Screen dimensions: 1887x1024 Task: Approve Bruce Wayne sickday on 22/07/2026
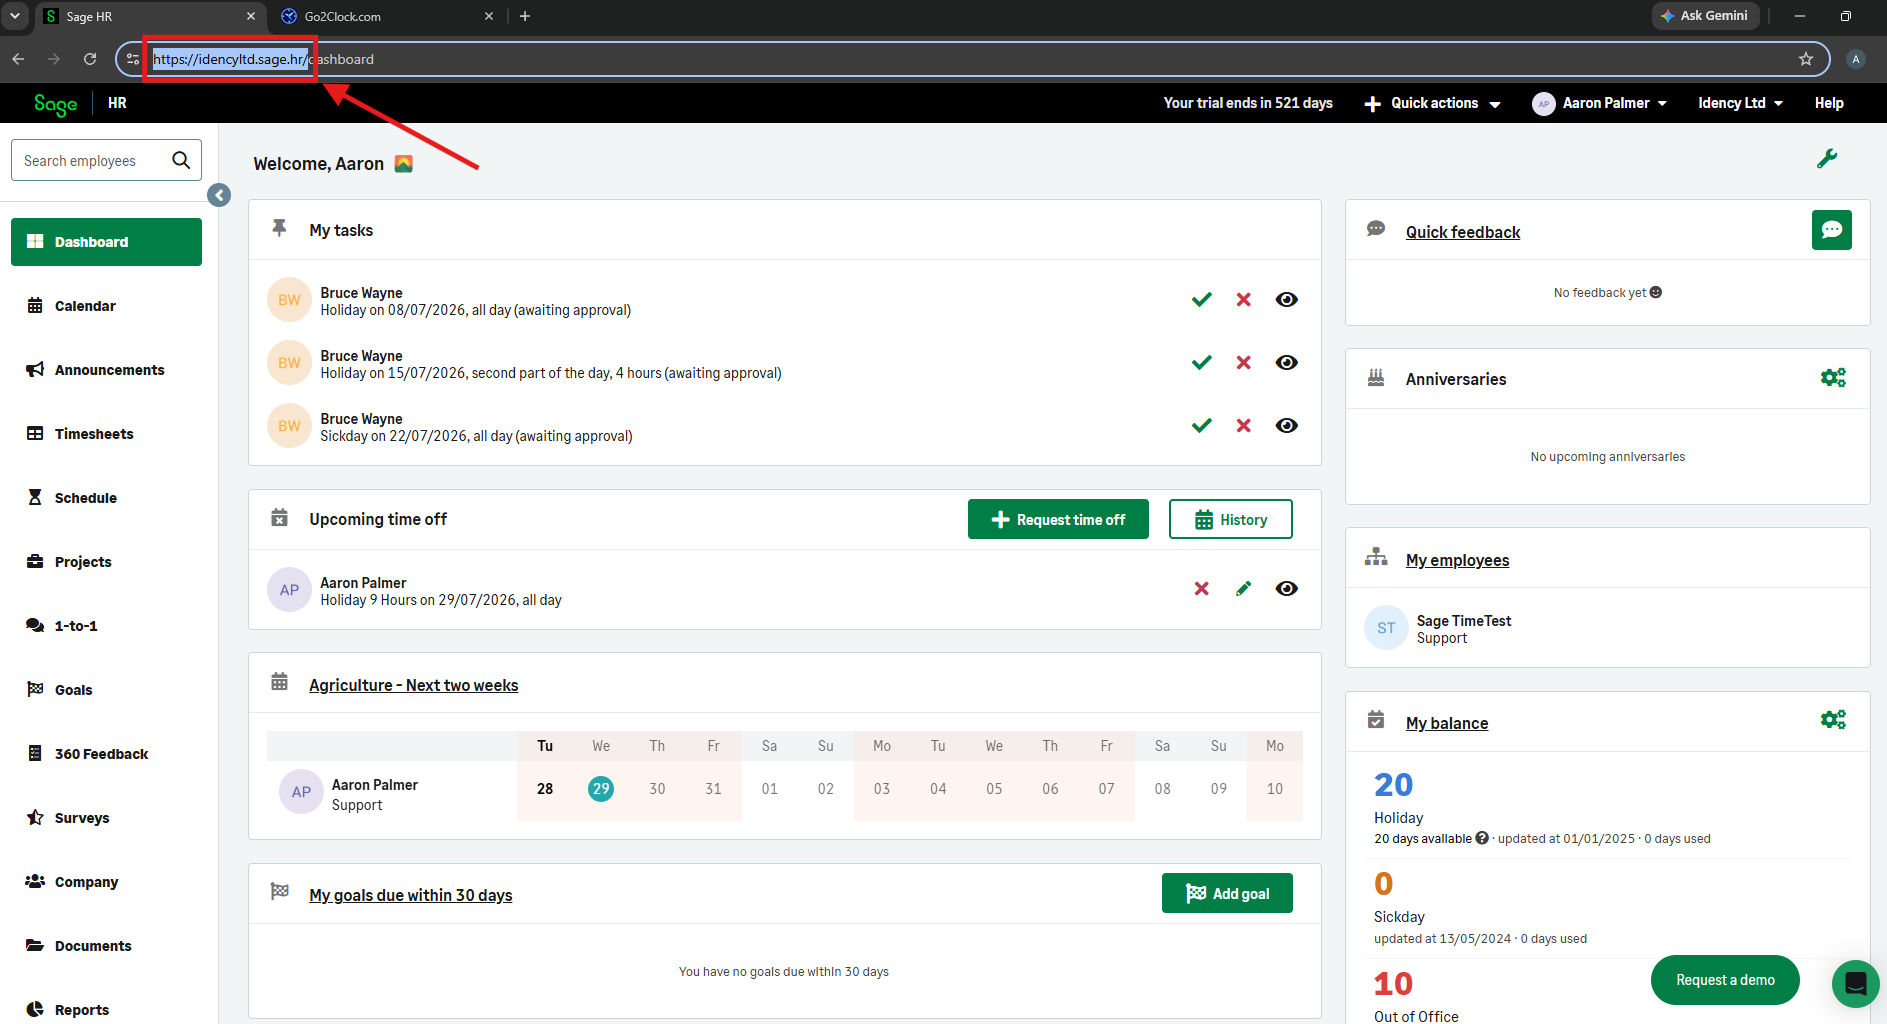(1202, 426)
